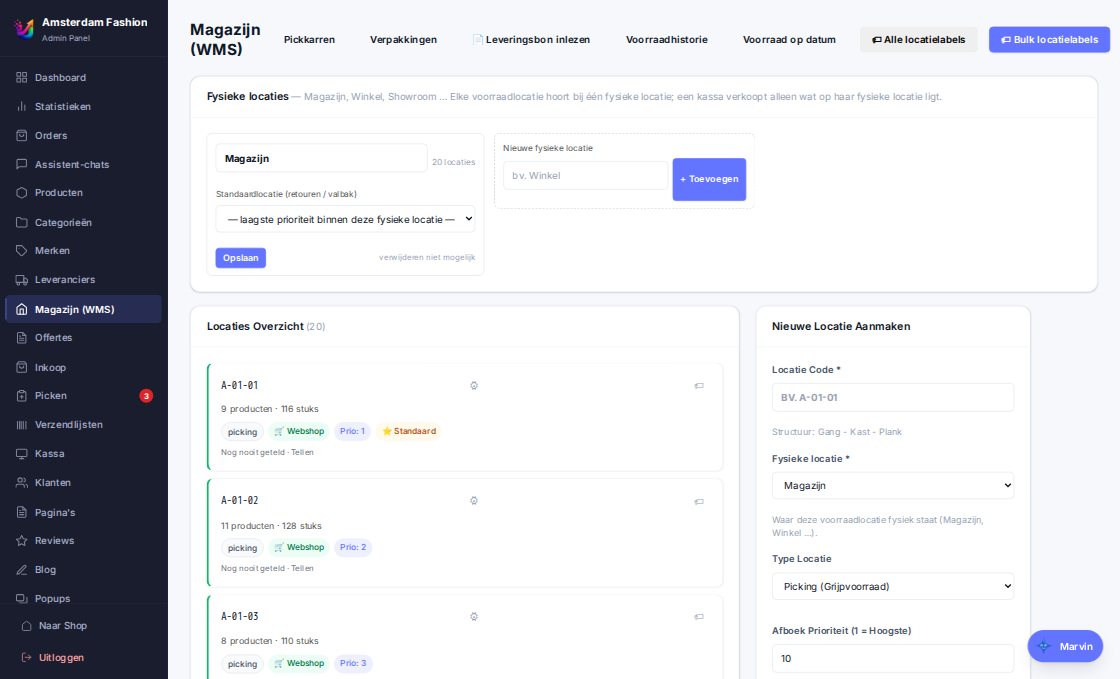Select the Leveringsbon inlezen tab
Image resolution: width=1120 pixels, height=679 pixels.
(x=531, y=40)
